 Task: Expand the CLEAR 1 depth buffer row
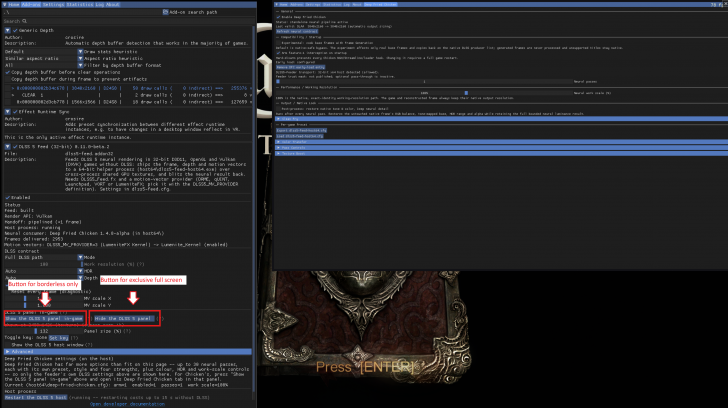(x=13, y=95)
